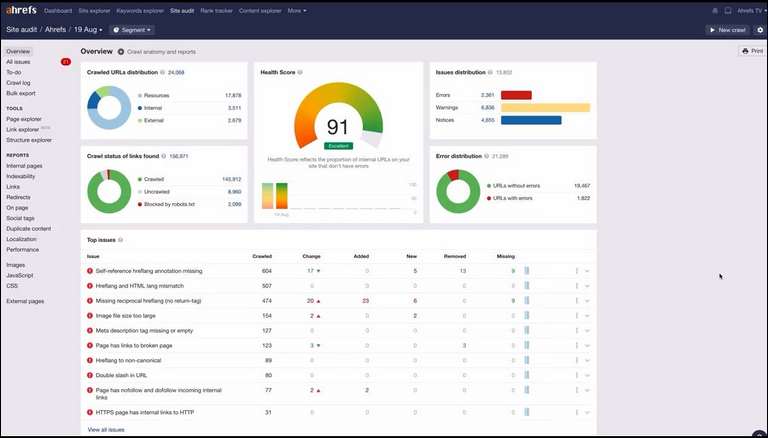Click Ahrefs project breadcrumb link
Viewport: 768px width, 438px height.
[55, 29]
